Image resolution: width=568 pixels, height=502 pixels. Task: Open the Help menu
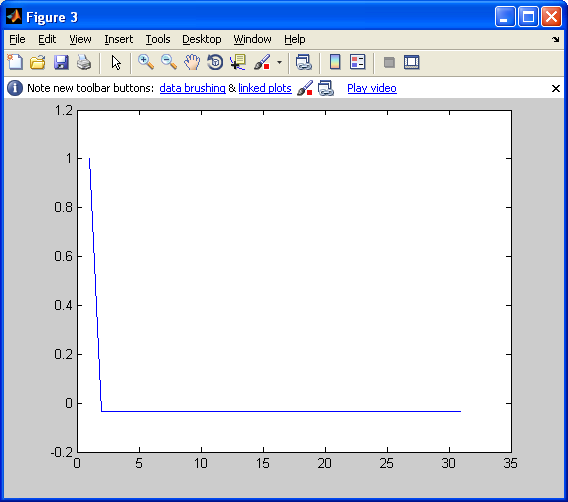[295, 39]
